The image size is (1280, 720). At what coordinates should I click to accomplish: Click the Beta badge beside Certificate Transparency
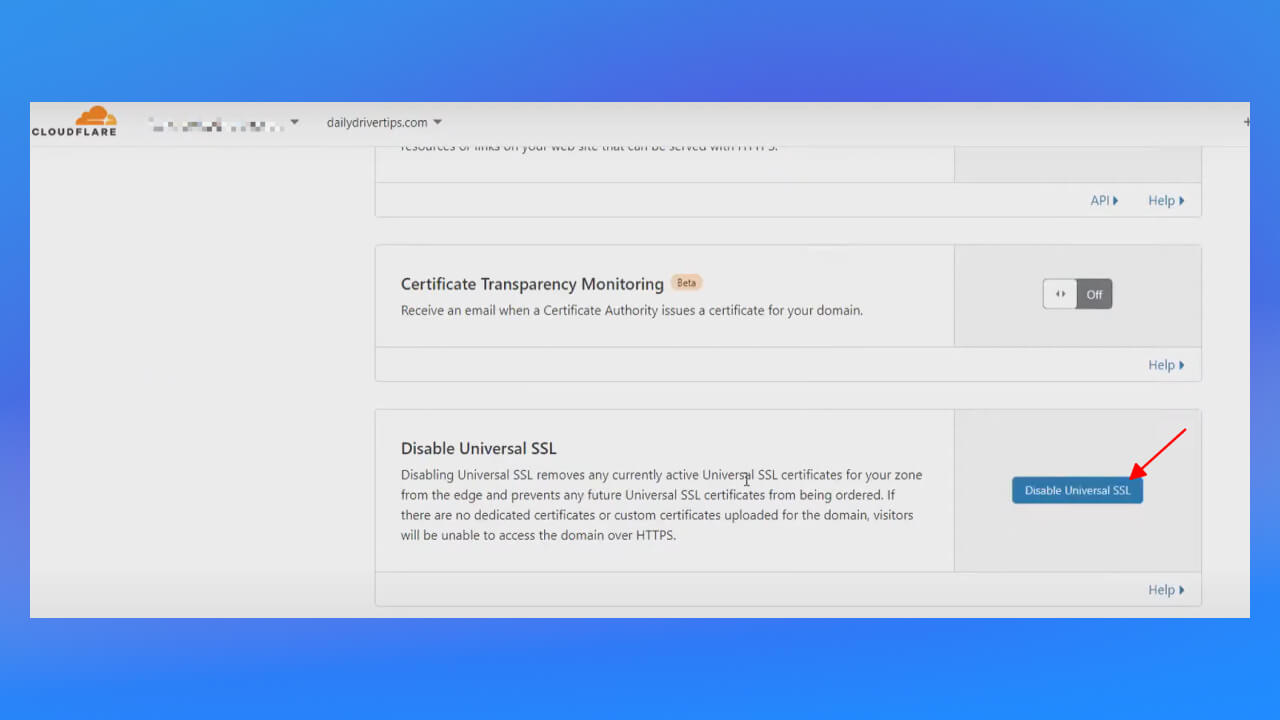686,283
